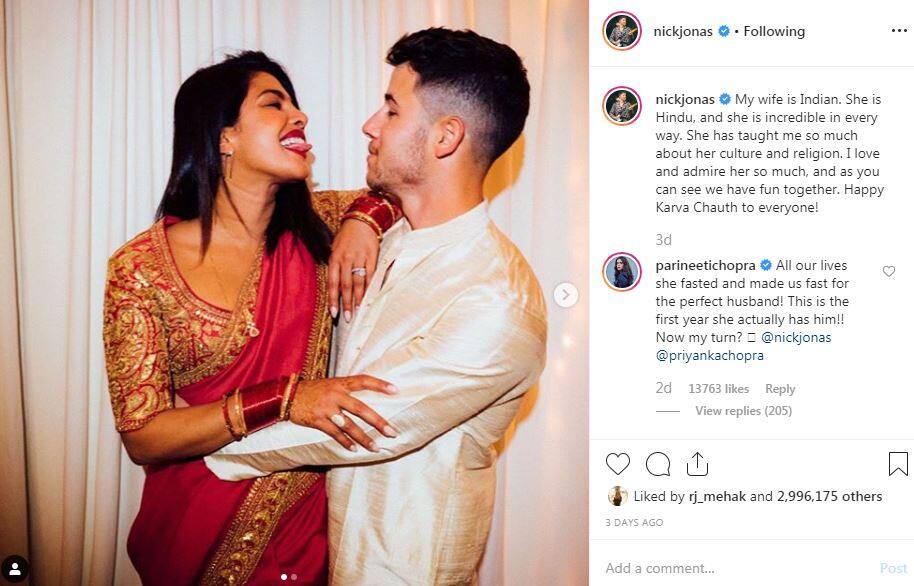Image resolution: width=914 pixels, height=586 pixels.
Task: Show tagged people icon on photo
Action: click(15, 569)
